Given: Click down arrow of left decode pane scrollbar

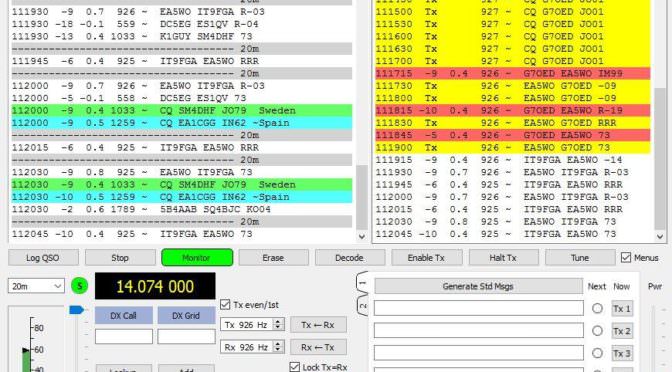Looking at the screenshot, I should point(361,236).
